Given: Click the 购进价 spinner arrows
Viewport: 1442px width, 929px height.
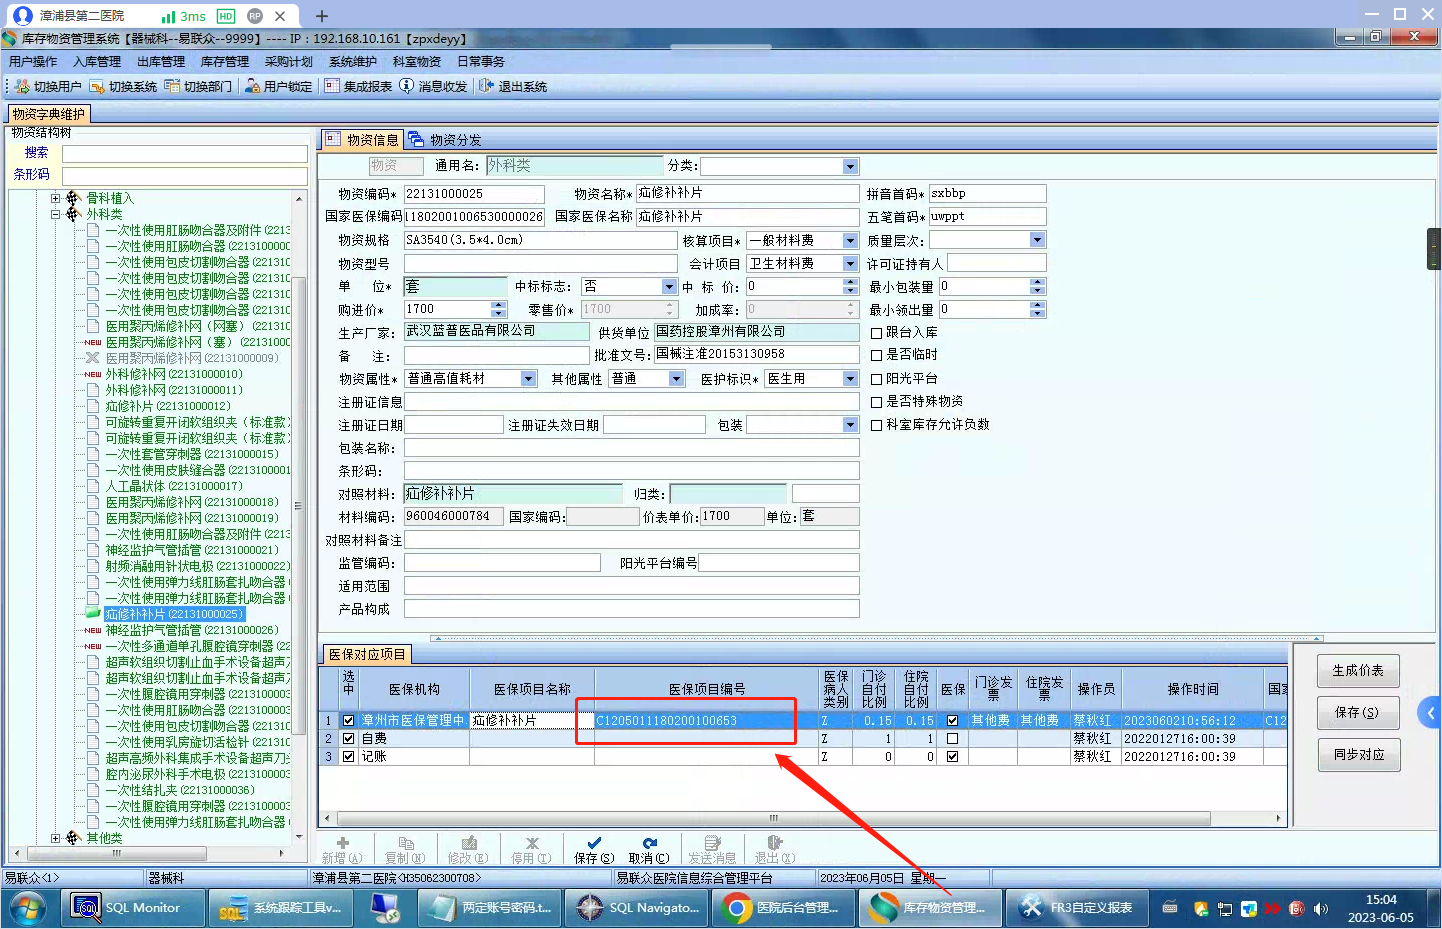Looking at the screenshot, I should coord(499,310).
